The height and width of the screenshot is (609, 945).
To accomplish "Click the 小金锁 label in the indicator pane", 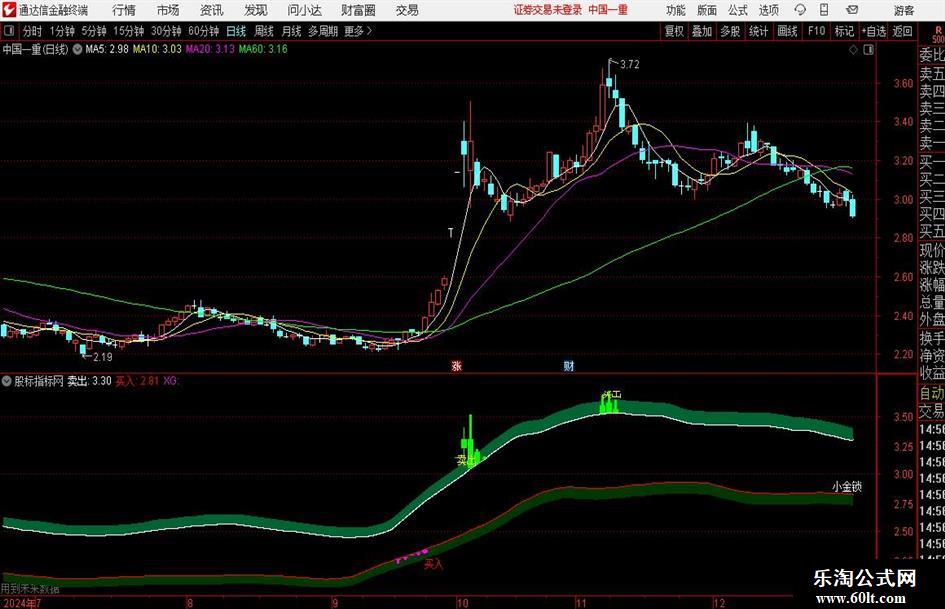I will tap(847, 486).
